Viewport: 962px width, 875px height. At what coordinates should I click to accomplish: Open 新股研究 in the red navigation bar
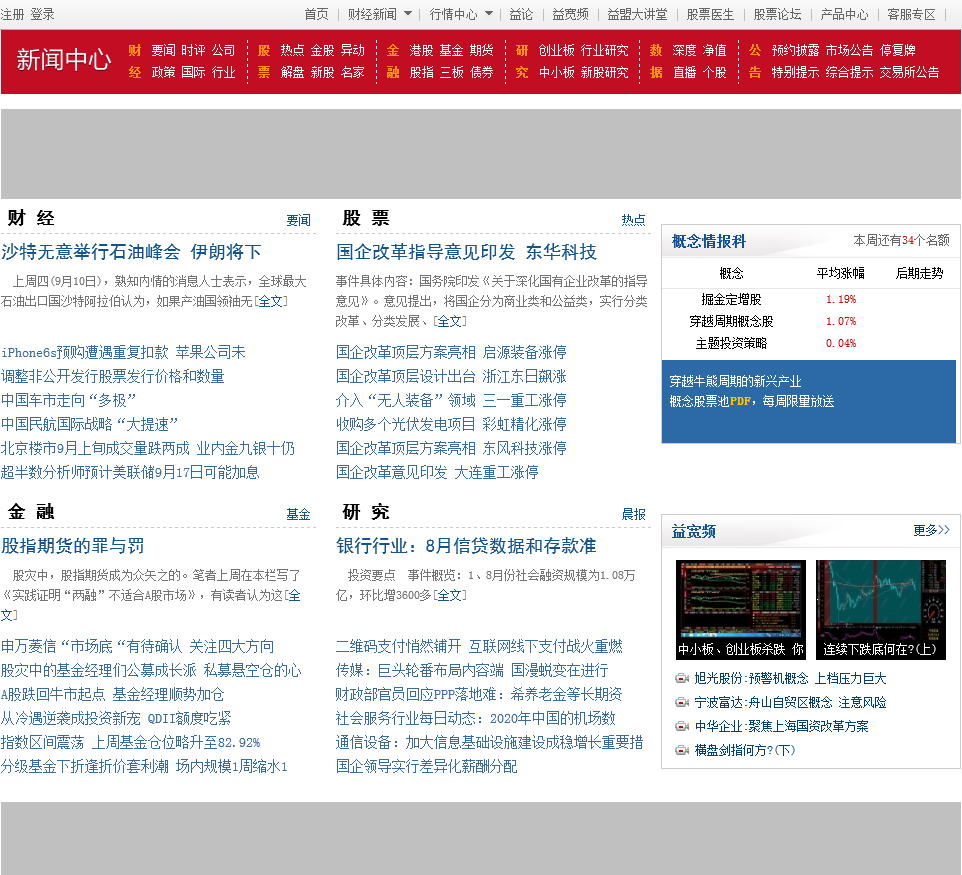[604, 72]
